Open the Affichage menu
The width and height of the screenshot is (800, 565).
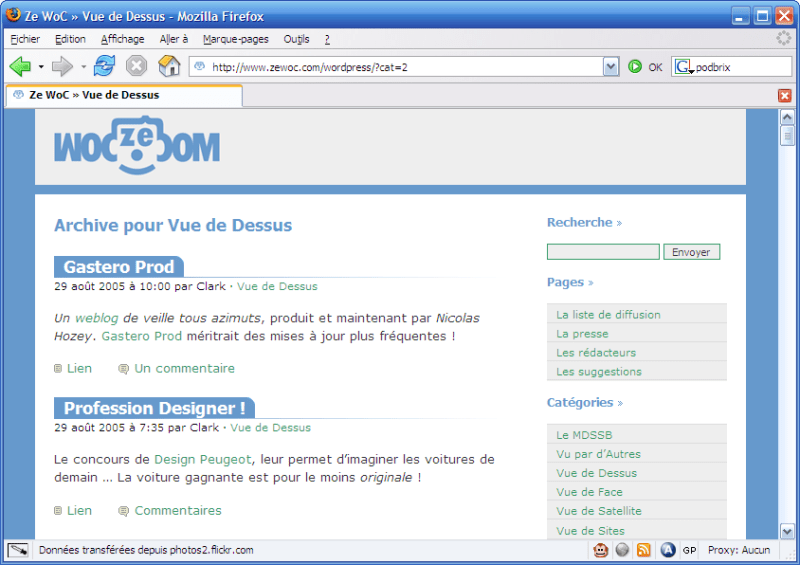(122, 39)
